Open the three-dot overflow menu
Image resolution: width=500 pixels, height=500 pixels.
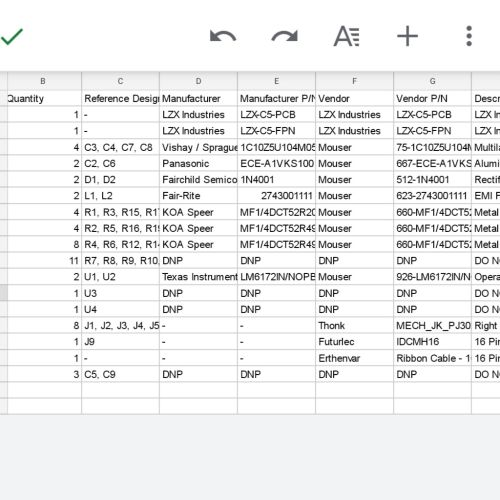(469, 36)
